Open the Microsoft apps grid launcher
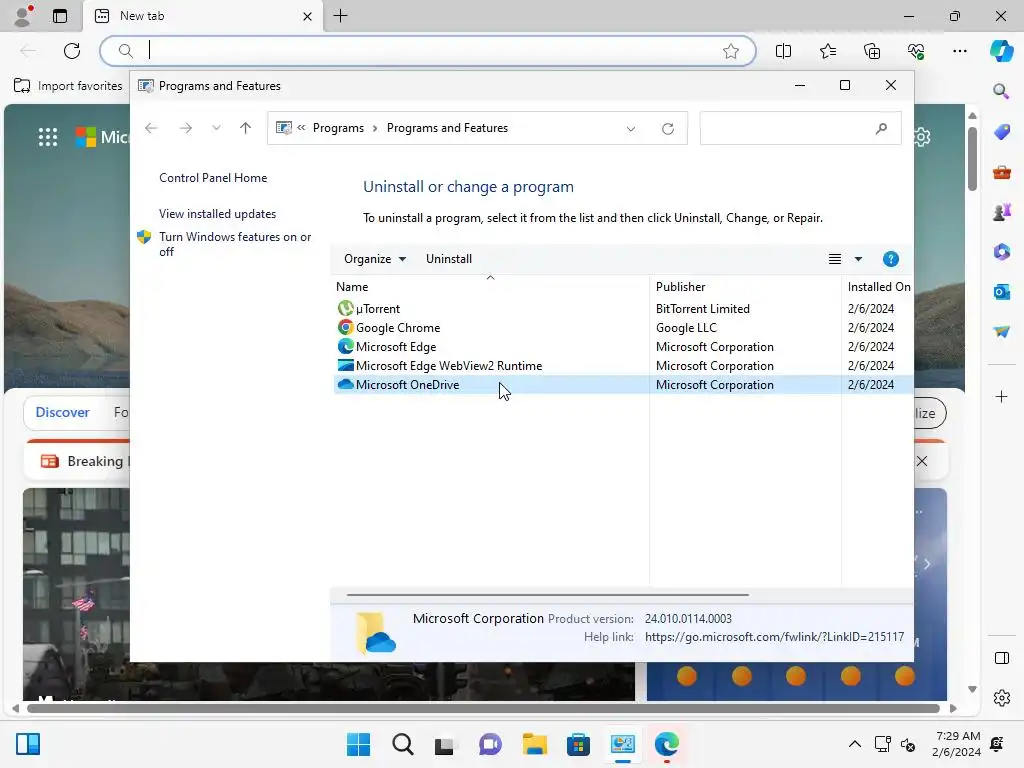The image size is (1024, 768). click(x=48, y=136)
